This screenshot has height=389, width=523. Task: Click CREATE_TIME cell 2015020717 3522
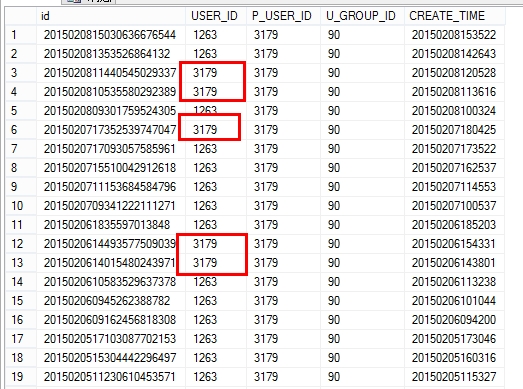pyautogui.click(x=454, y=149)
